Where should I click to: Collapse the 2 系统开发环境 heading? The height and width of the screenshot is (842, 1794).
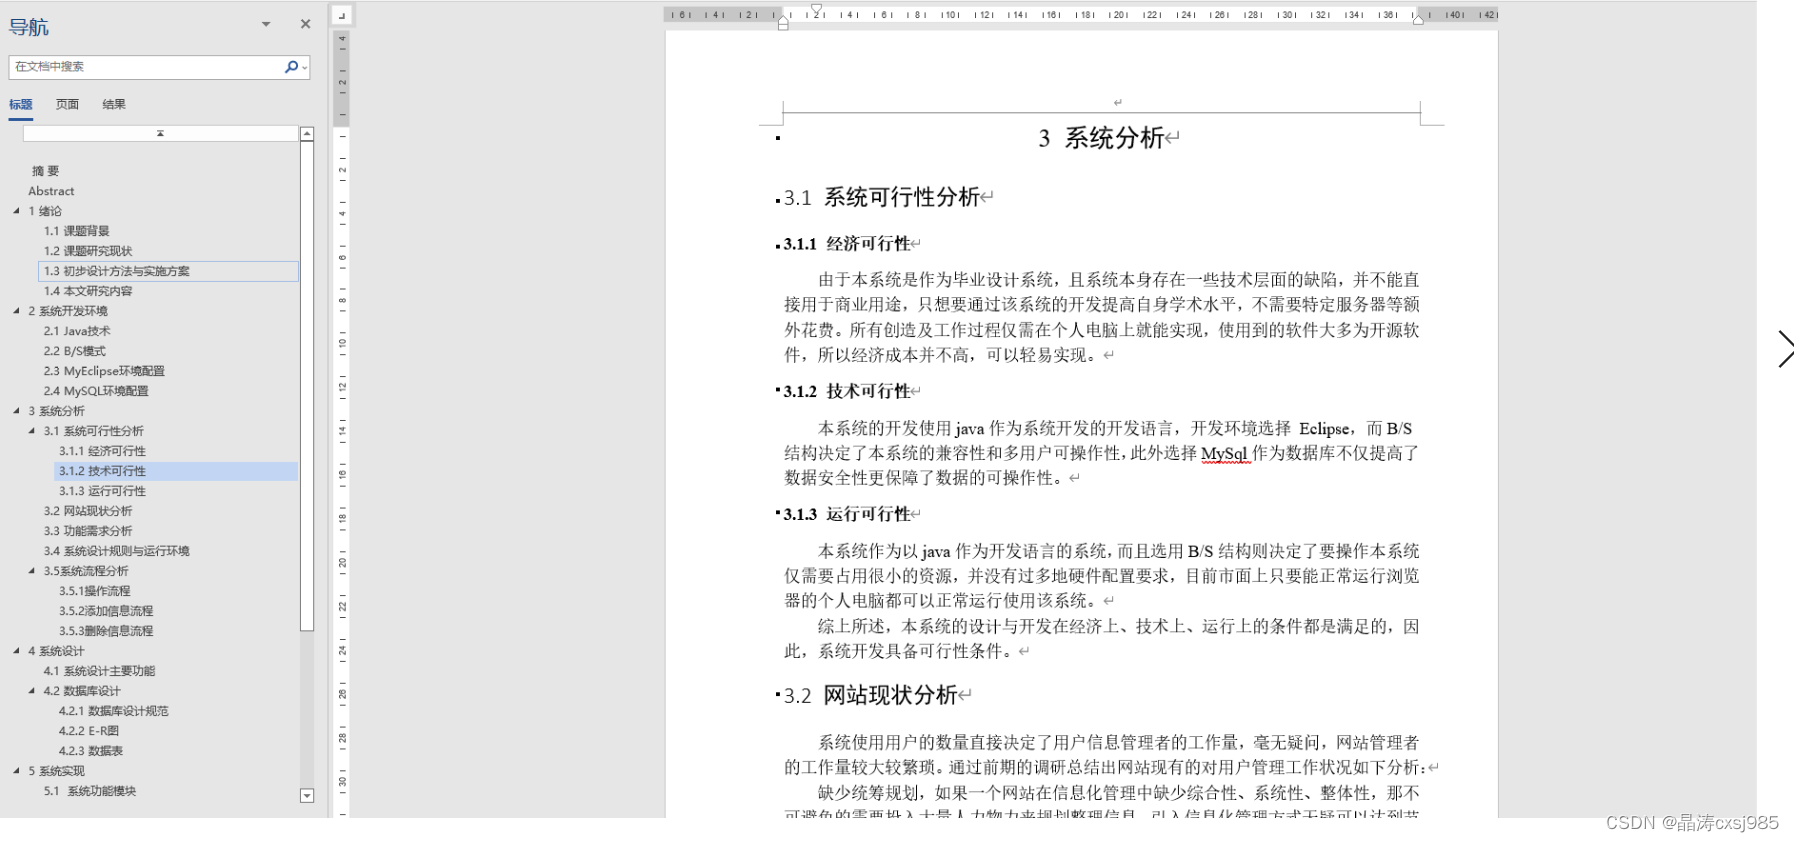(x=16, y=311)
